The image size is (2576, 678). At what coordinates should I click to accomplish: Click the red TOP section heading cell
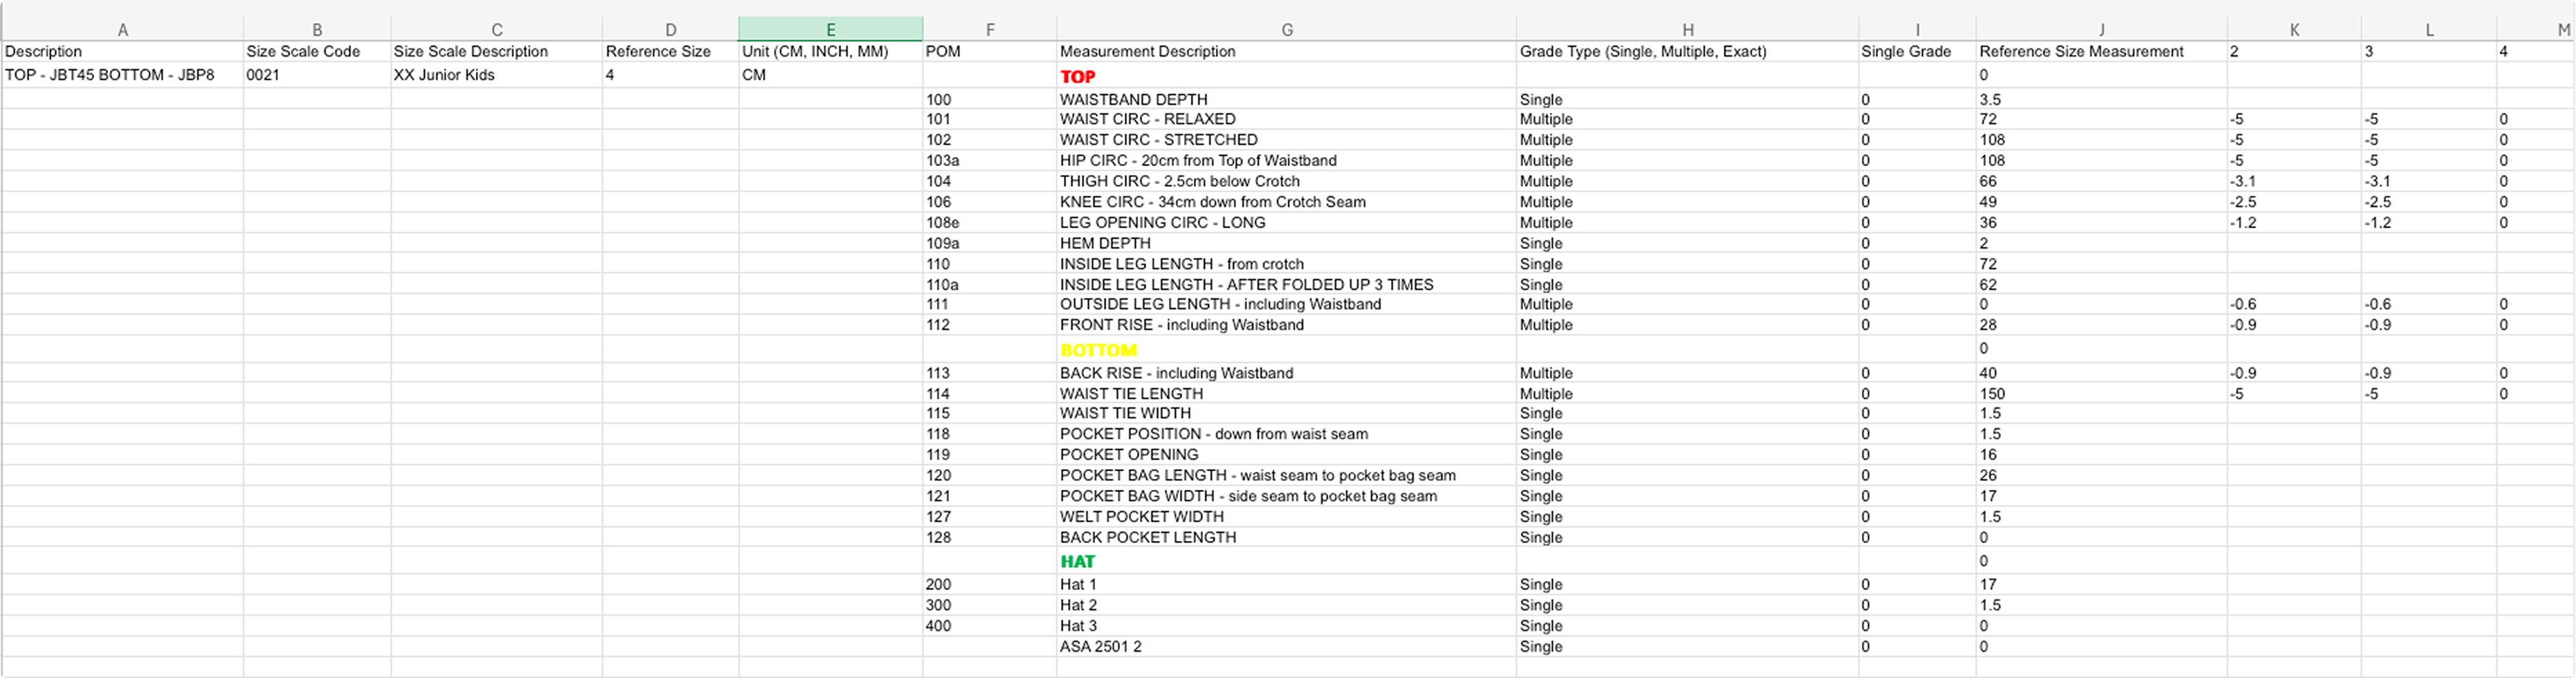[1079, 76]
